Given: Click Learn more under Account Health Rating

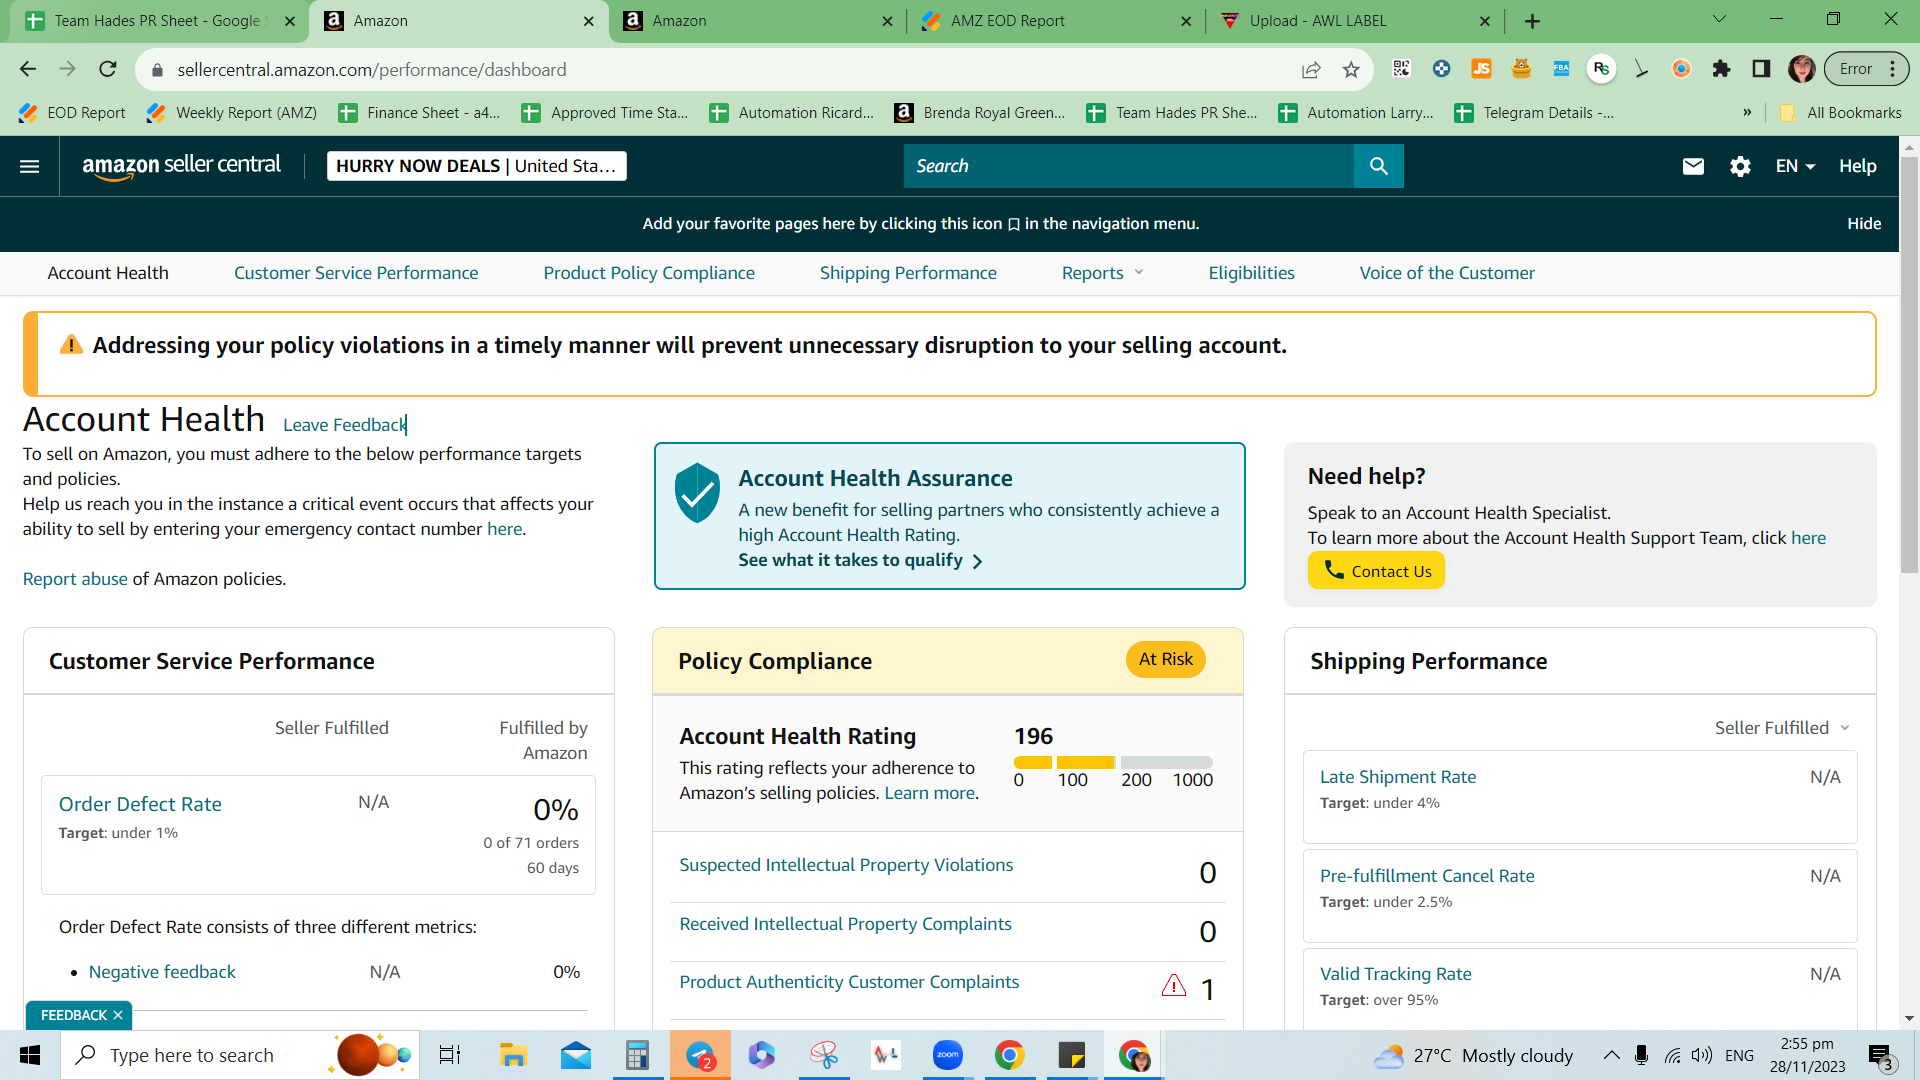Looking at the screenshot, I should tap(929, 793).
